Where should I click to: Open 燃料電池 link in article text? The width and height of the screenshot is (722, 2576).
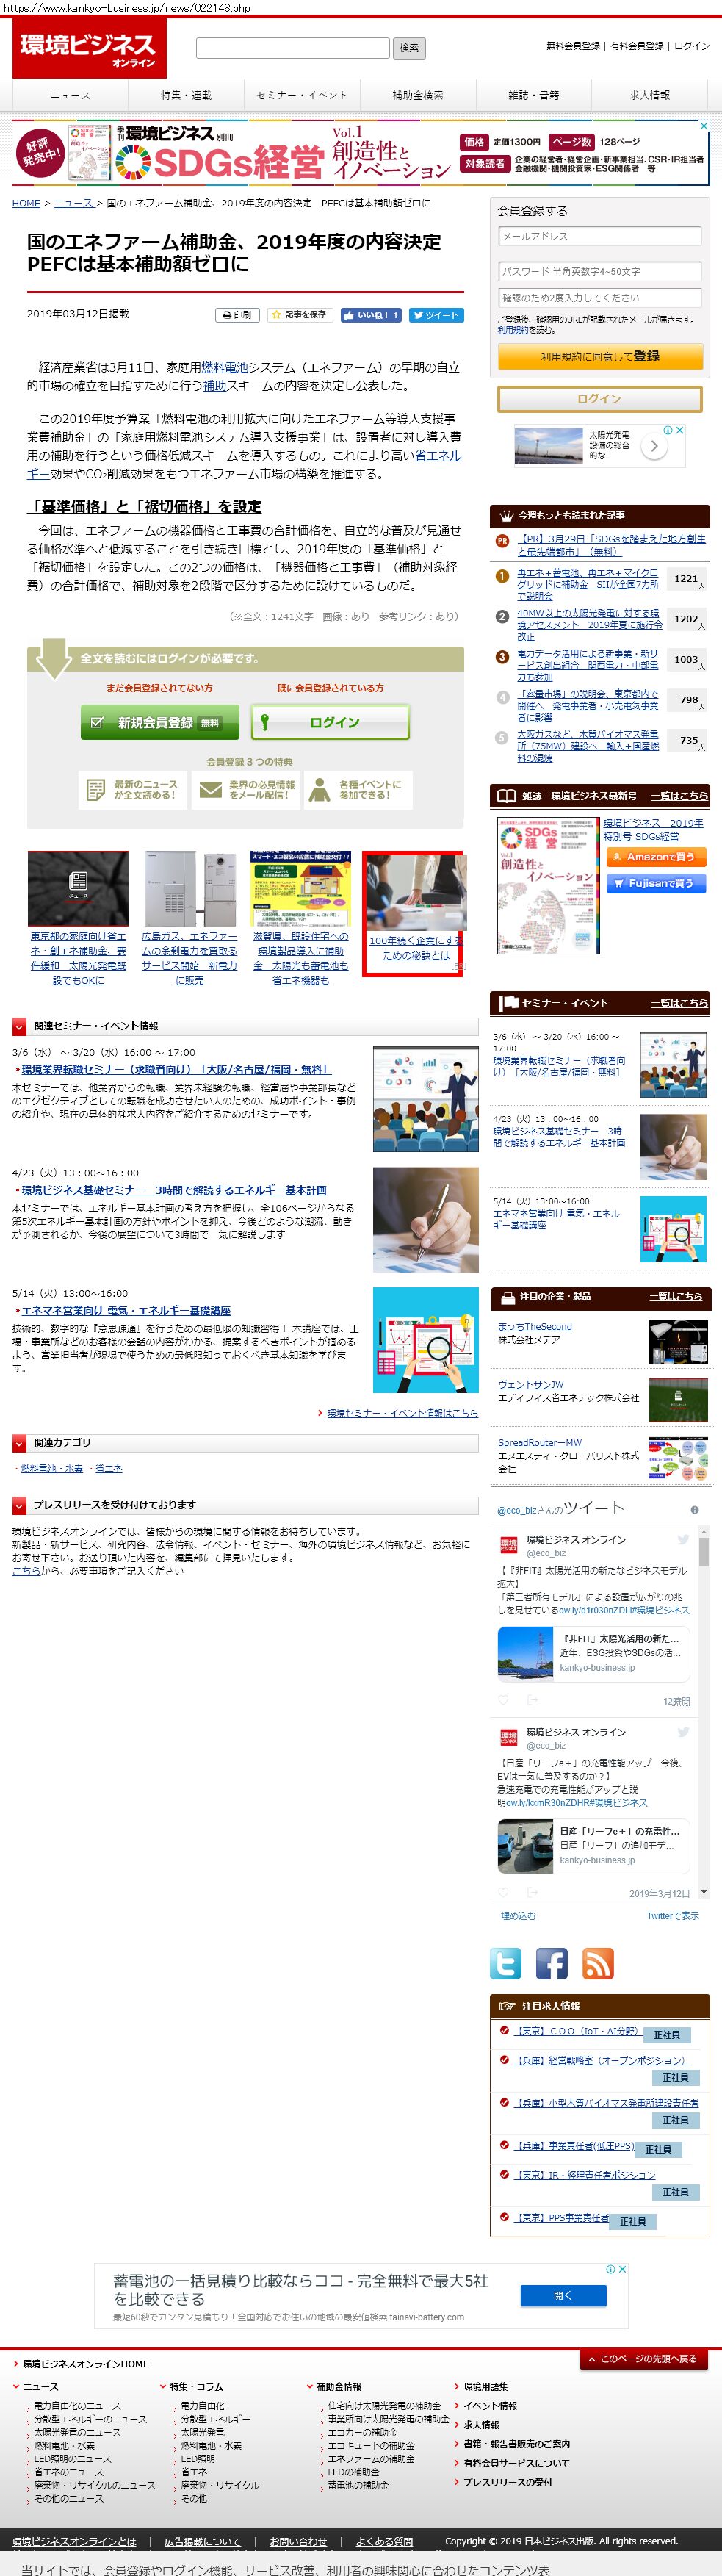[225, 367]
